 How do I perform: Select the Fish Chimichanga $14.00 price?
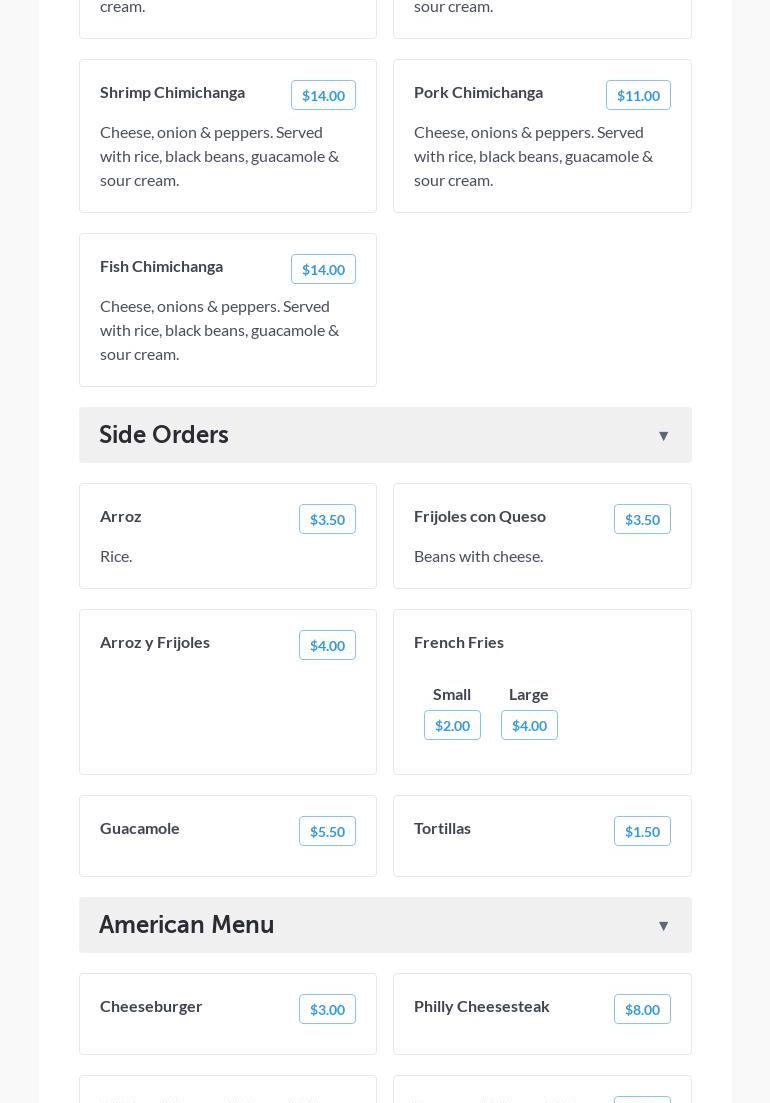[323, 270]
